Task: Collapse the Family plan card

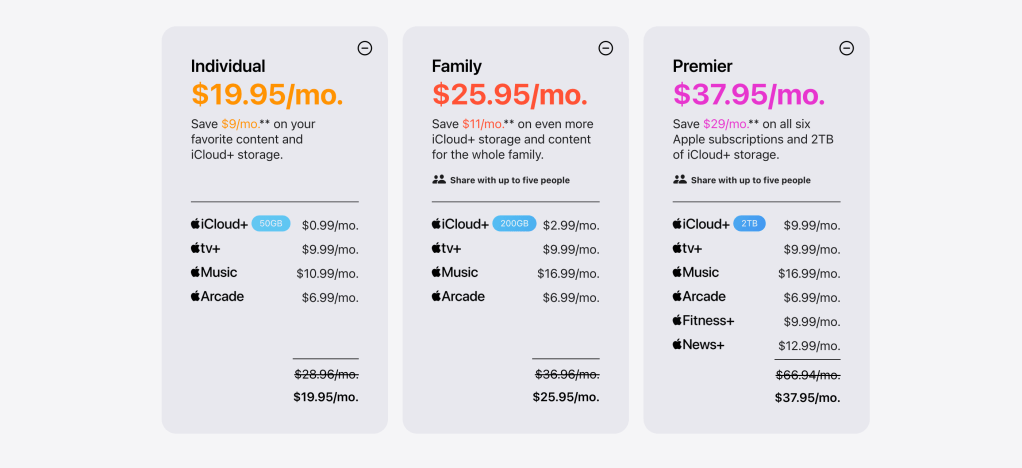Action: point(606,48)
